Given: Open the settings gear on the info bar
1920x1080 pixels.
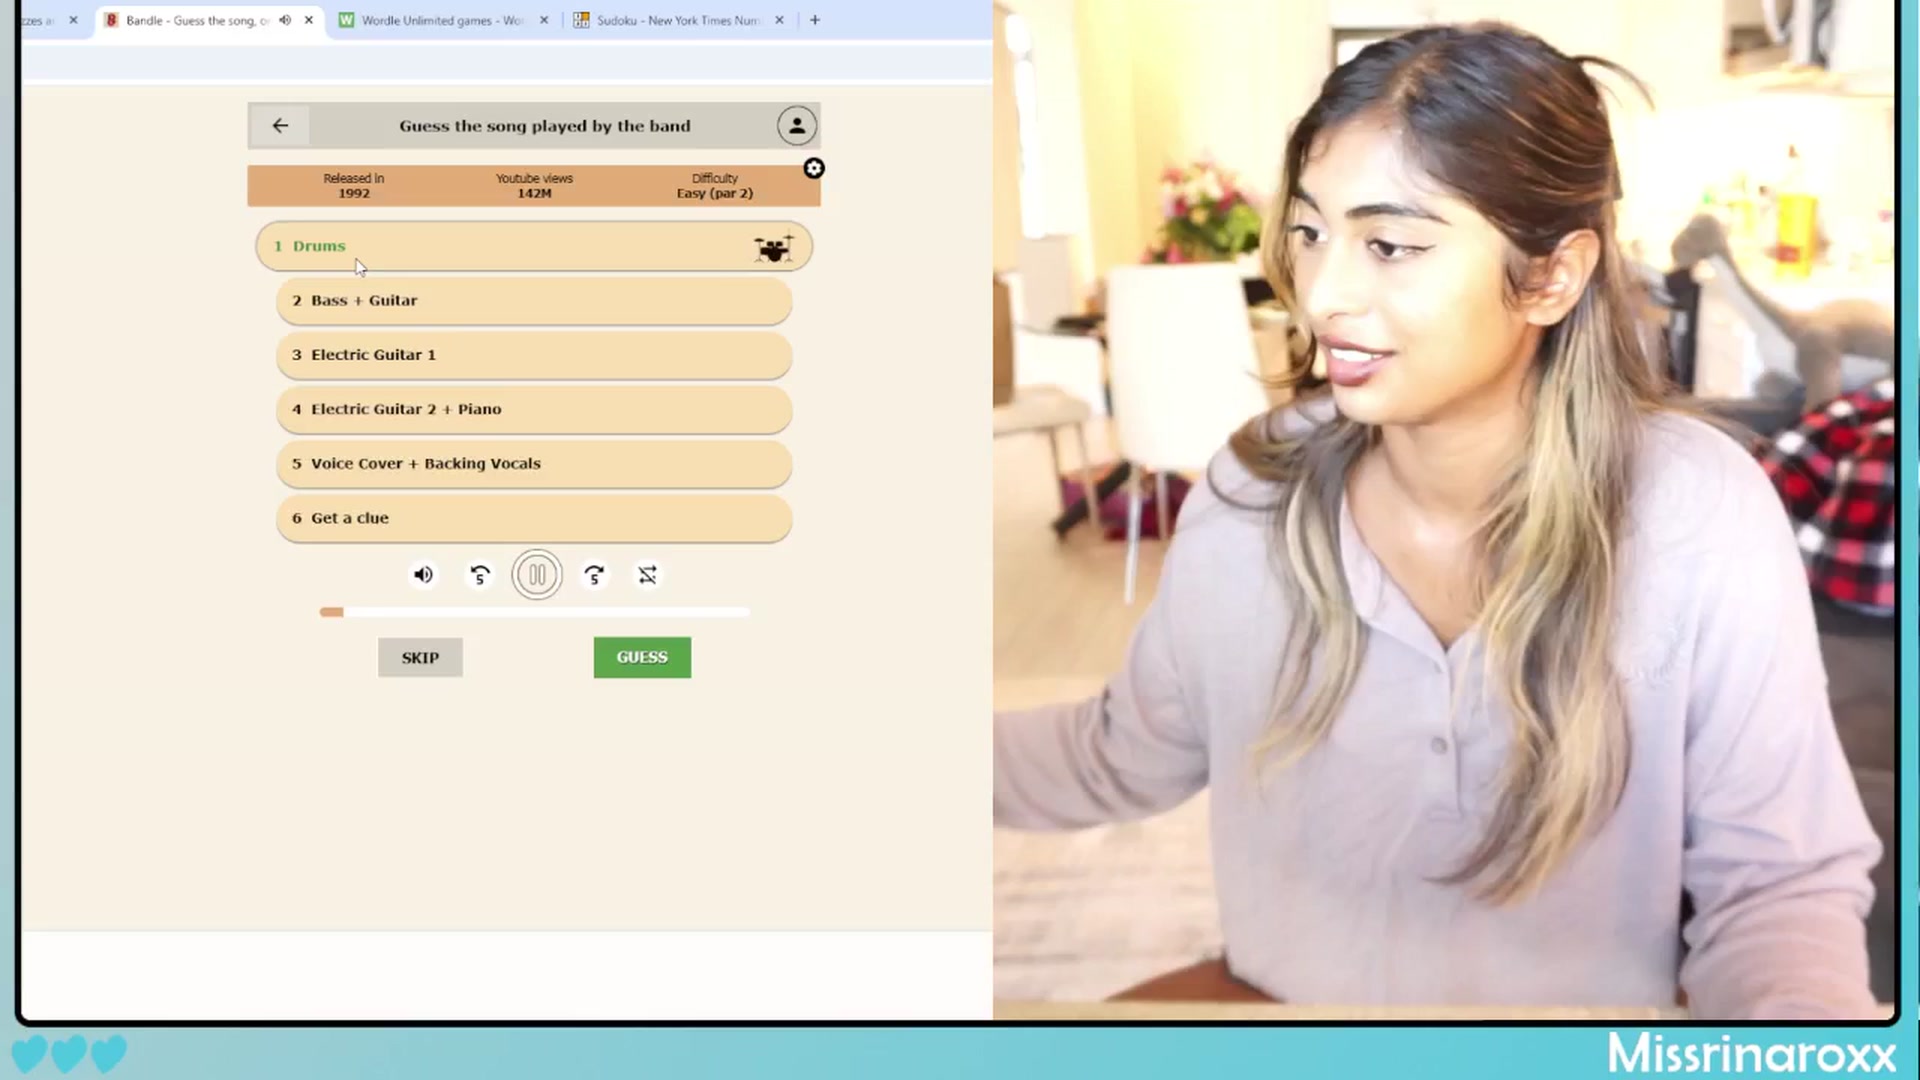Looking at the screenshot, I should click(x=814, y=169).
